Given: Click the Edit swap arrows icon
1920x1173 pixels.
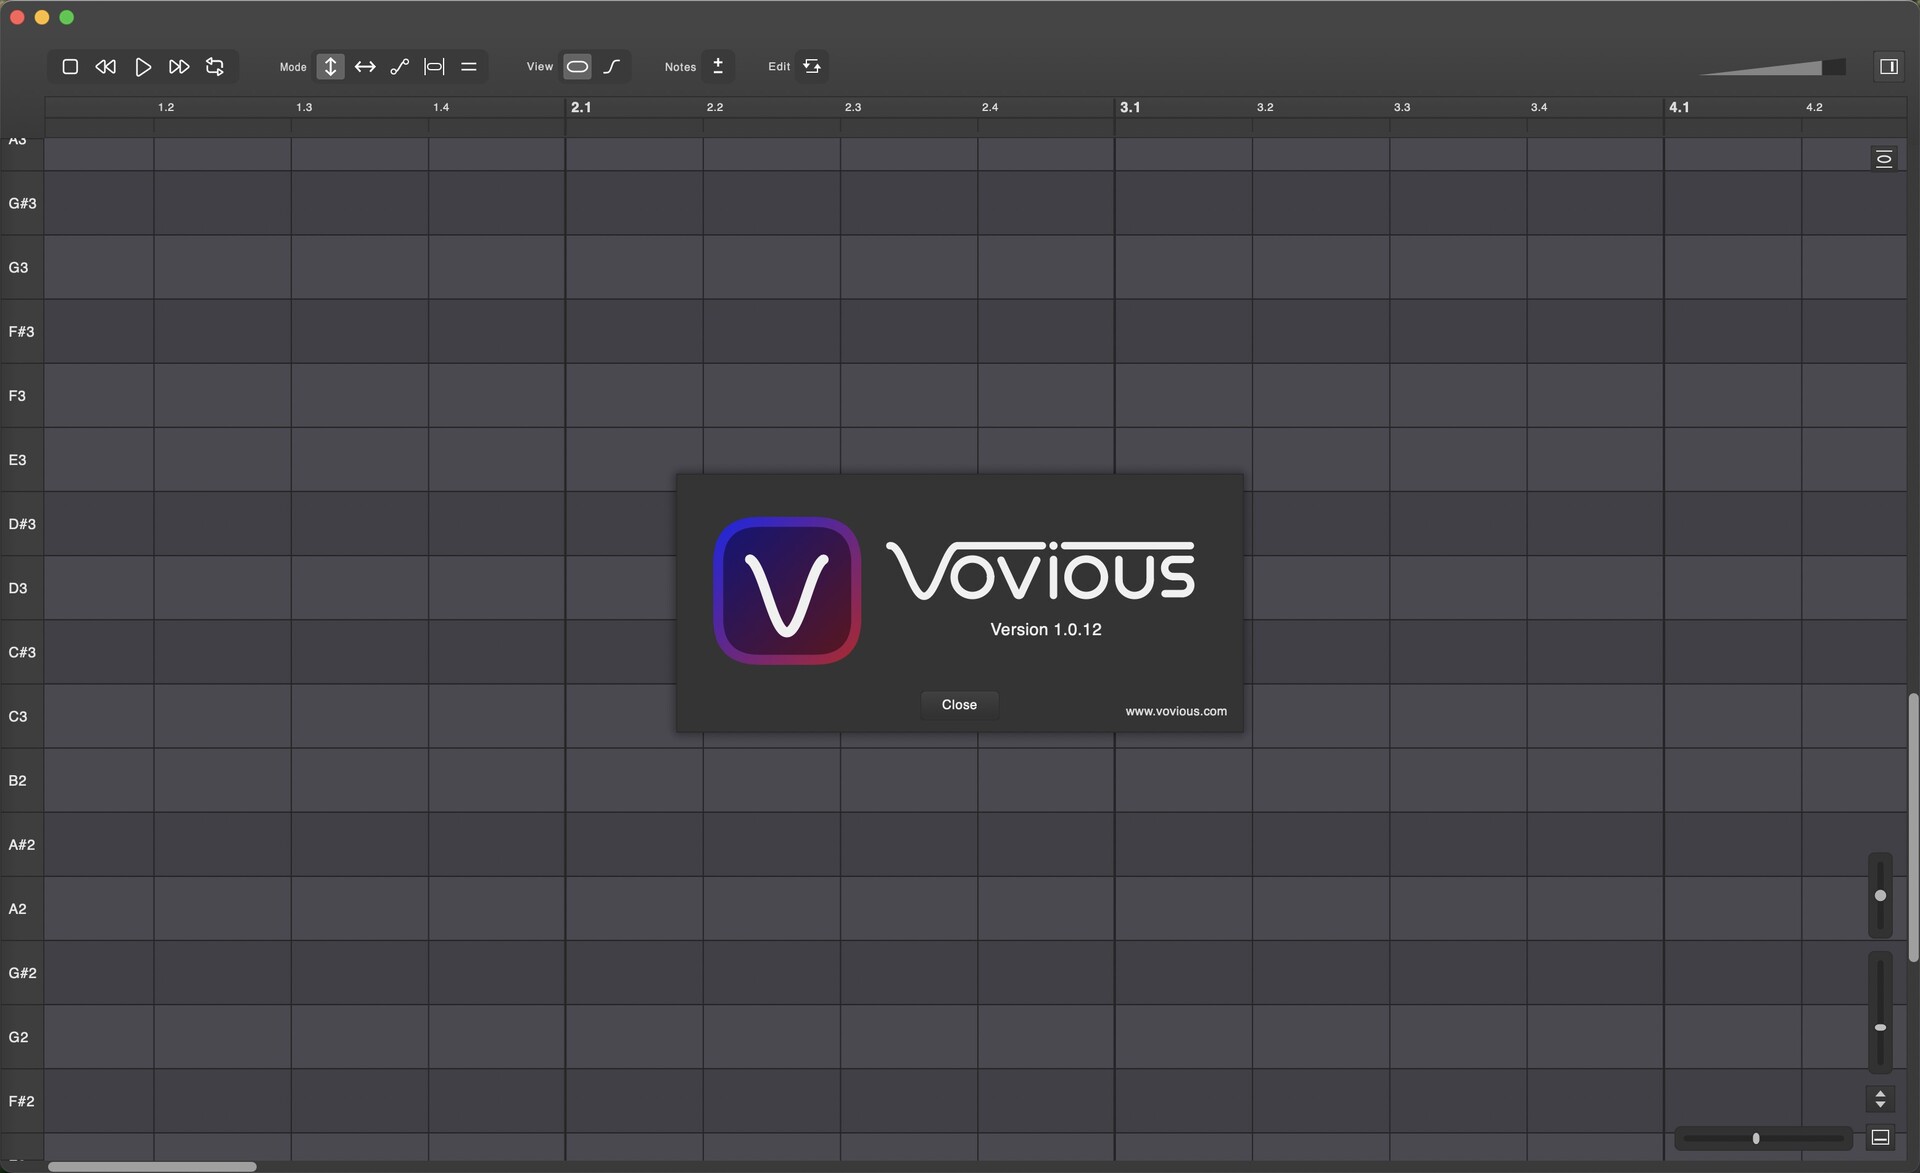Looking at the screenshot, I should pos(812,67).
